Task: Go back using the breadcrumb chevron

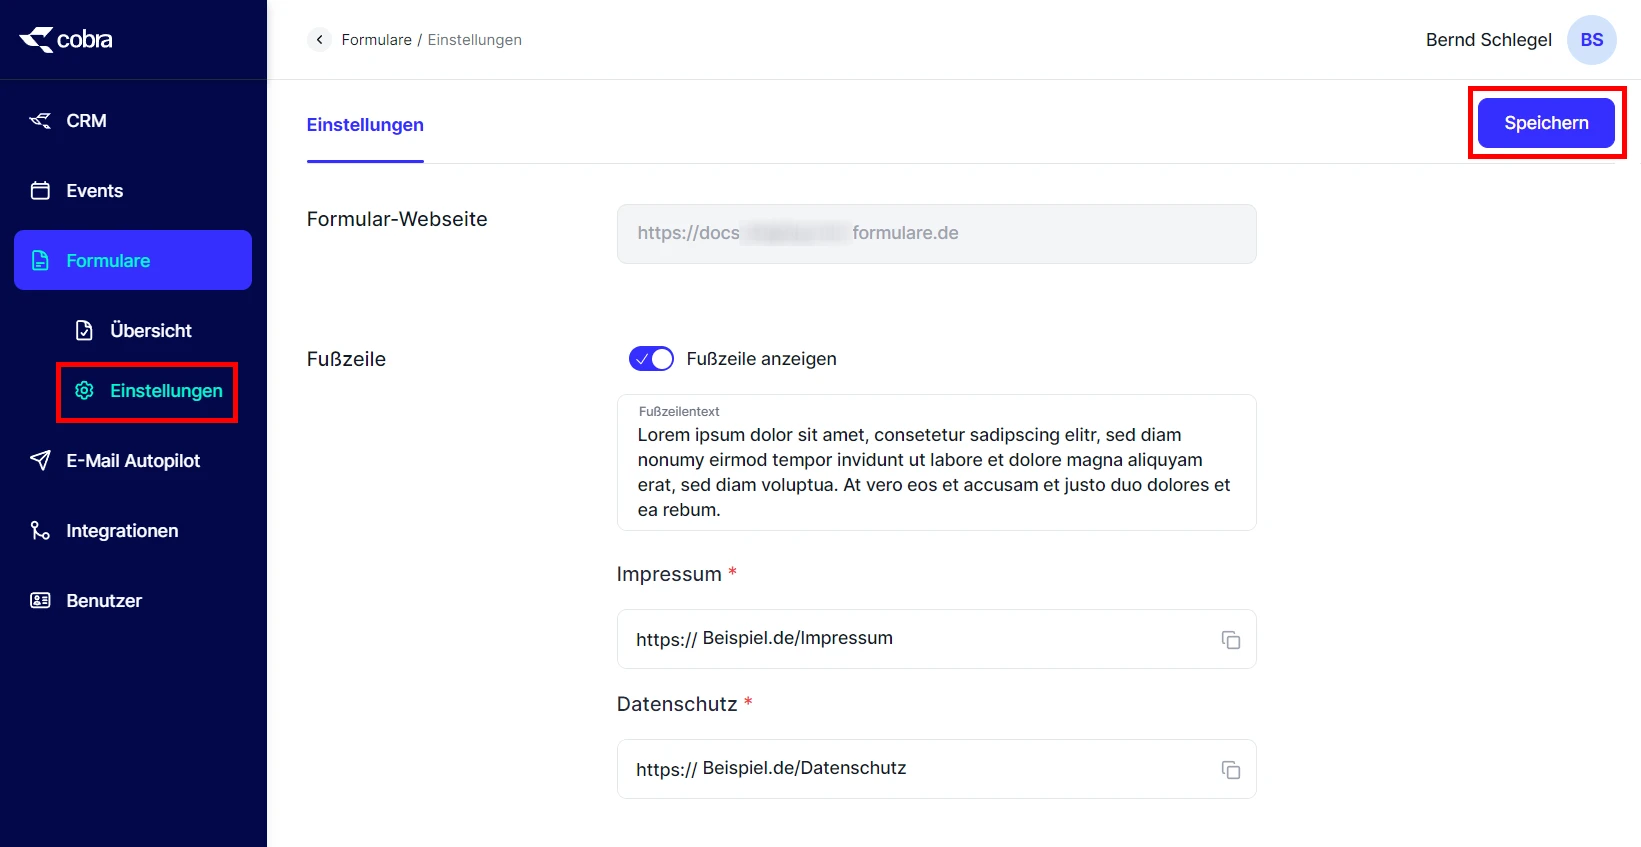Action: (319, 40)
